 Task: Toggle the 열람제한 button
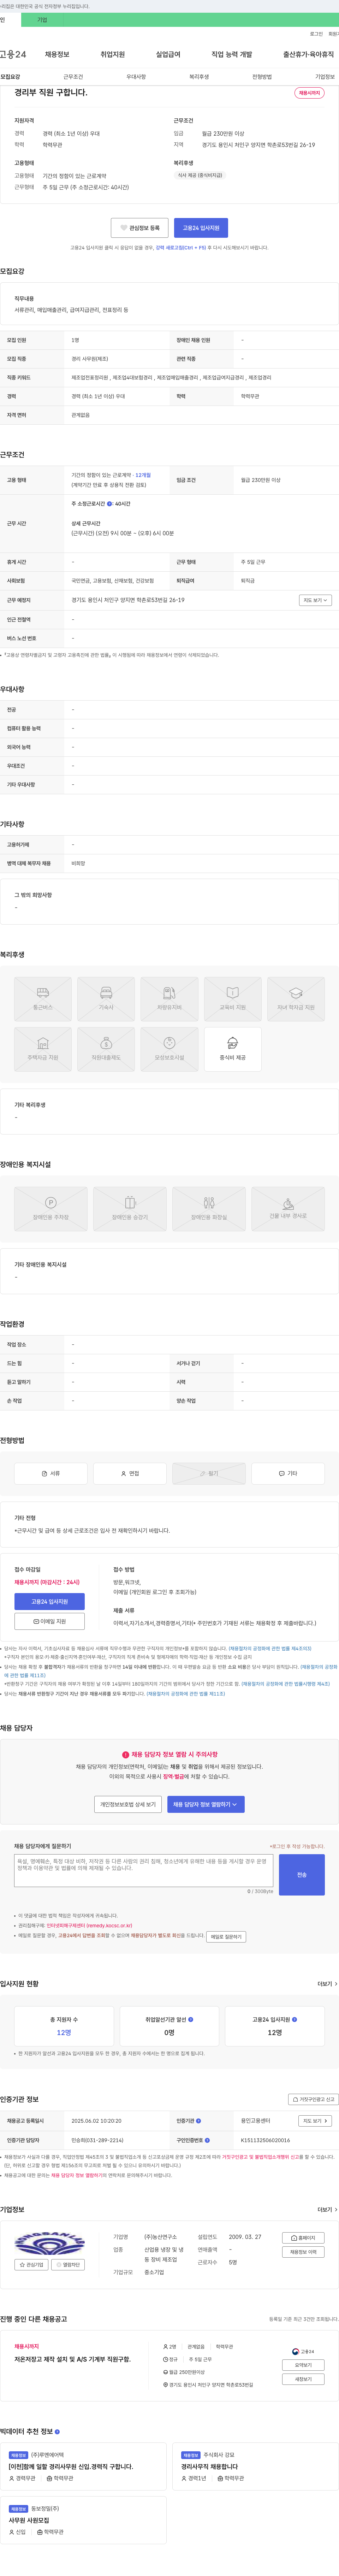69,2265
